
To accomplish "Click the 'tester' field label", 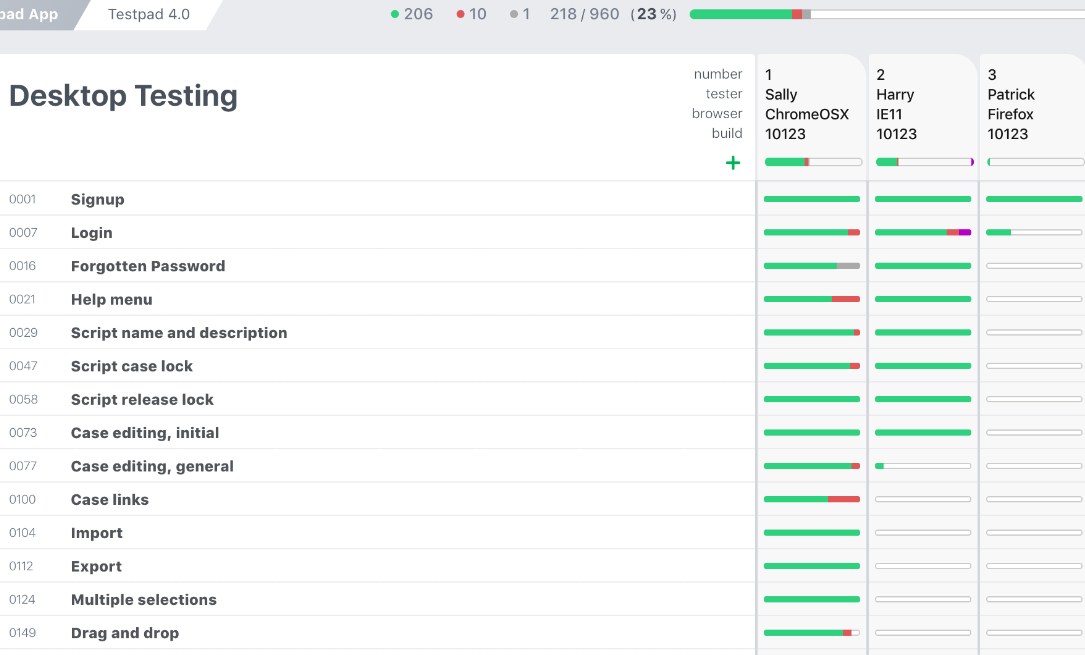I will coord(724,93).
